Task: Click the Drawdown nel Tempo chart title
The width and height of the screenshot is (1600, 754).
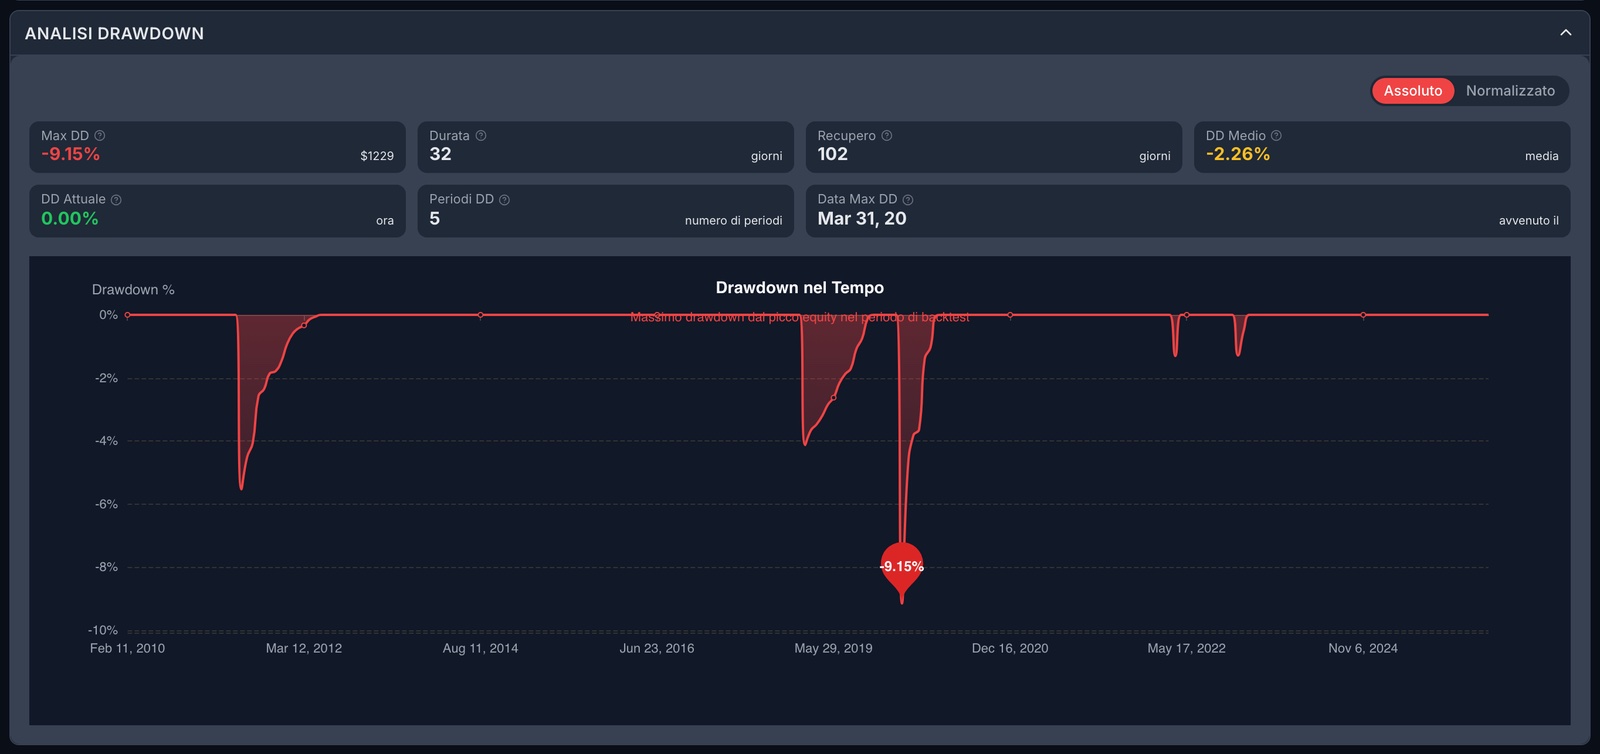Action: point(800,288)
